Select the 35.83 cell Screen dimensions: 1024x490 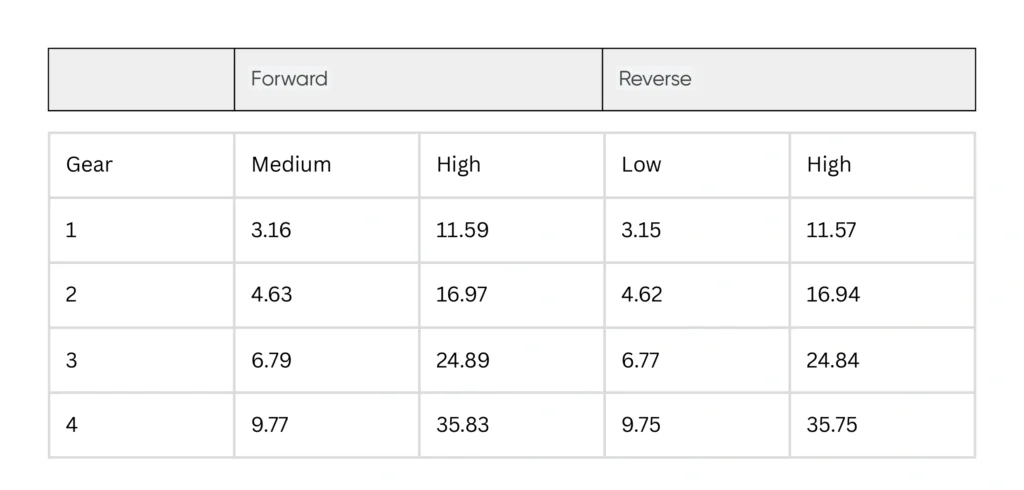(x=463, y=425)
